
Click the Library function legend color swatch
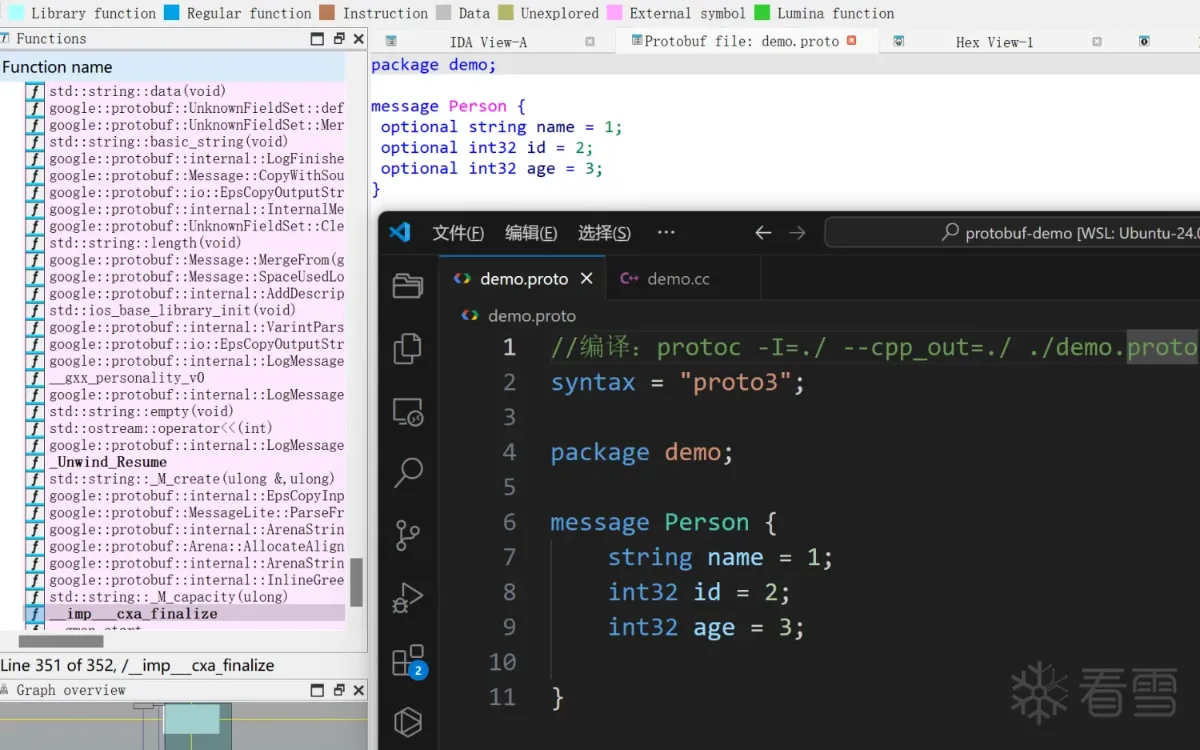[x=16, y=13]
